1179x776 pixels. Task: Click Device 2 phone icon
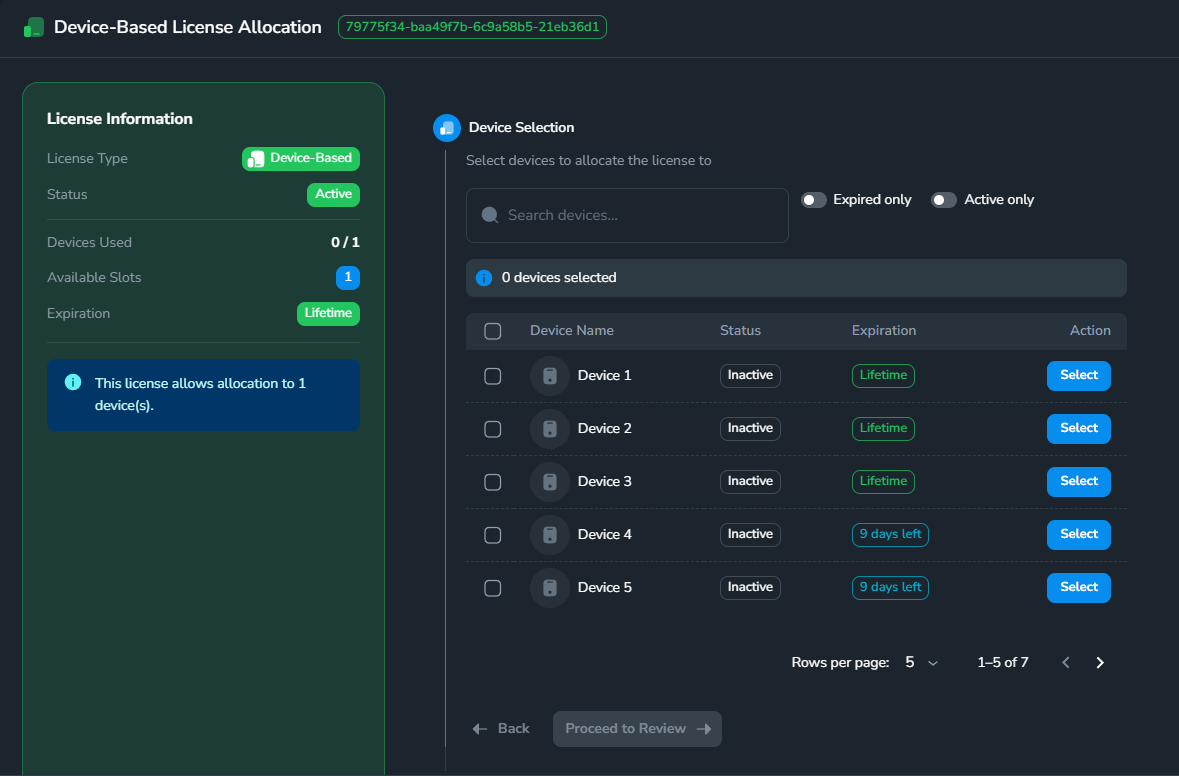click(550, 429)
